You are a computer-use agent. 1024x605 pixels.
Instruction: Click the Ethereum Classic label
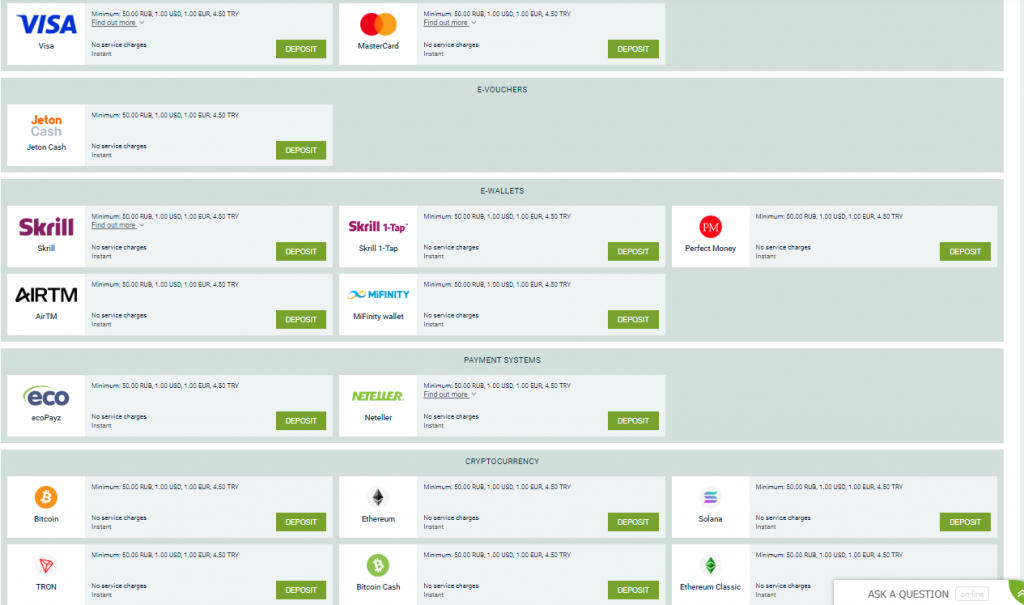[x=711, y=587]
